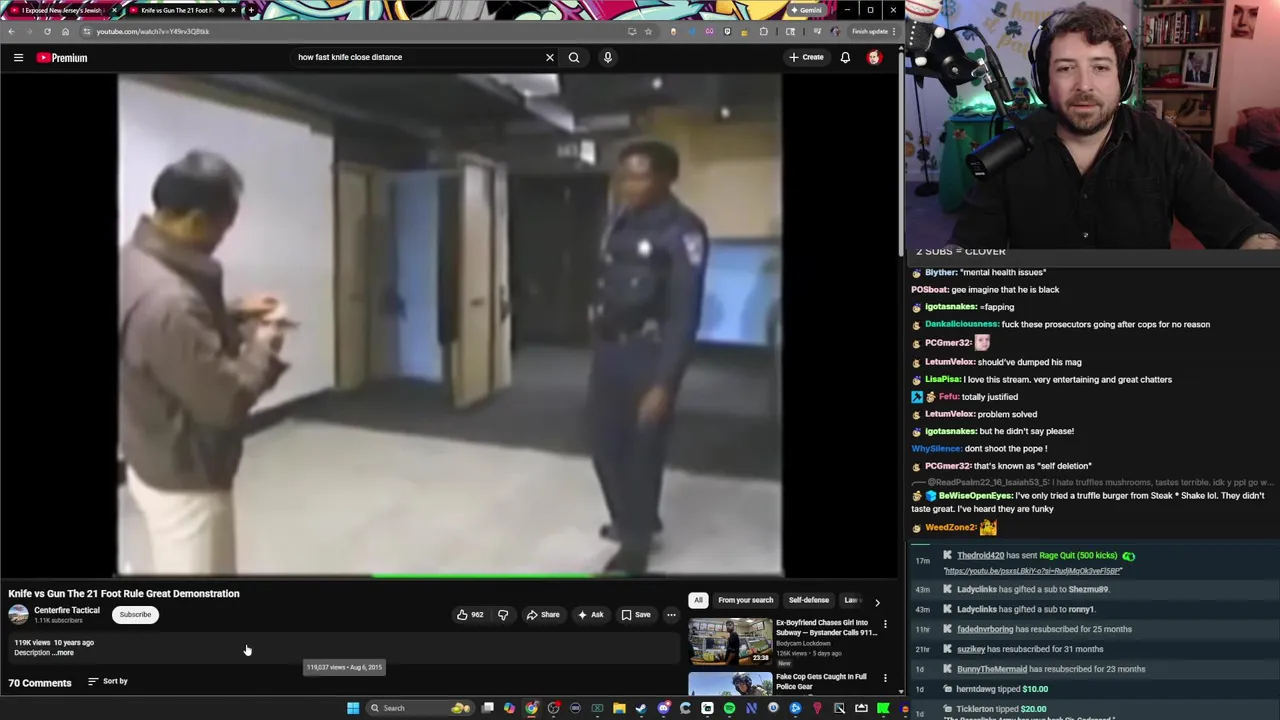This screenshot has height=720, width=1280.
Task: Like the video (962 likes)
Action: point(470,615)
